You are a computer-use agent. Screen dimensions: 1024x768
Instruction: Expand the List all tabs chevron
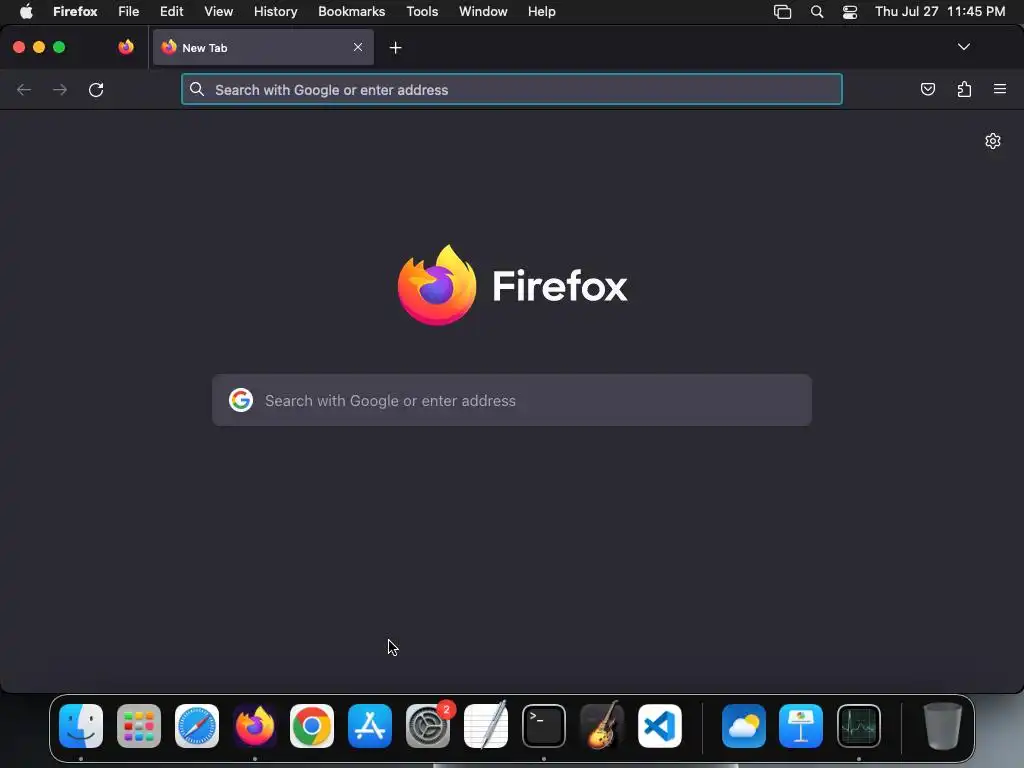[963, 47]
